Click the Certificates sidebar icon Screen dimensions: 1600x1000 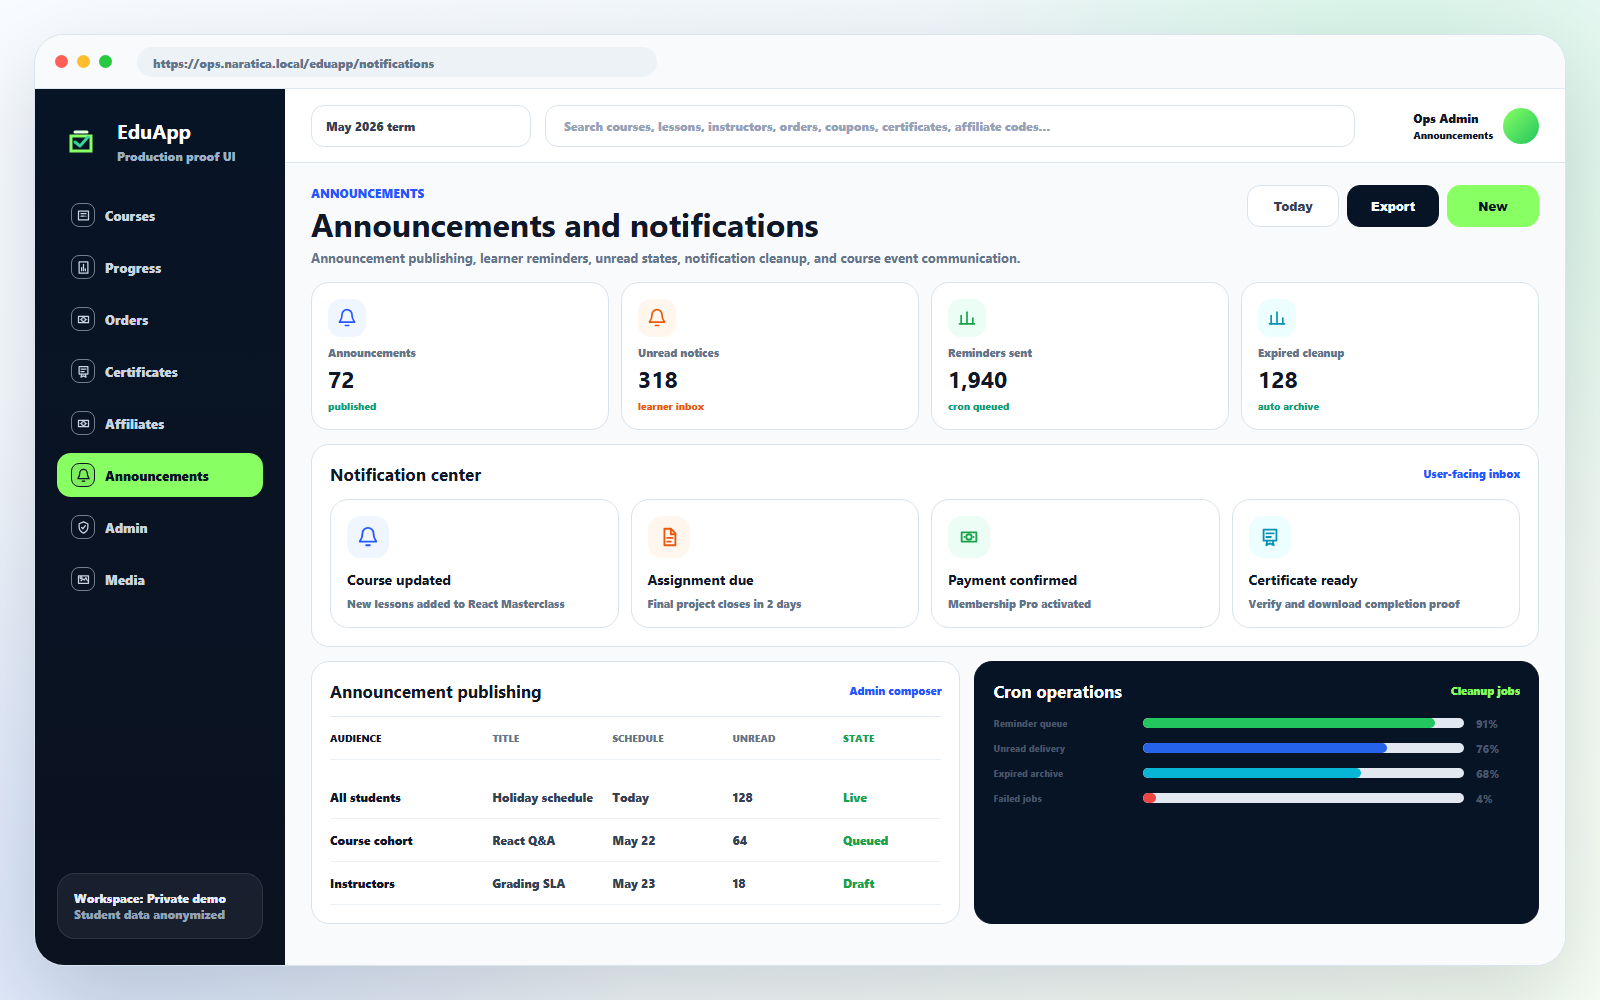(x=83, y=371)
